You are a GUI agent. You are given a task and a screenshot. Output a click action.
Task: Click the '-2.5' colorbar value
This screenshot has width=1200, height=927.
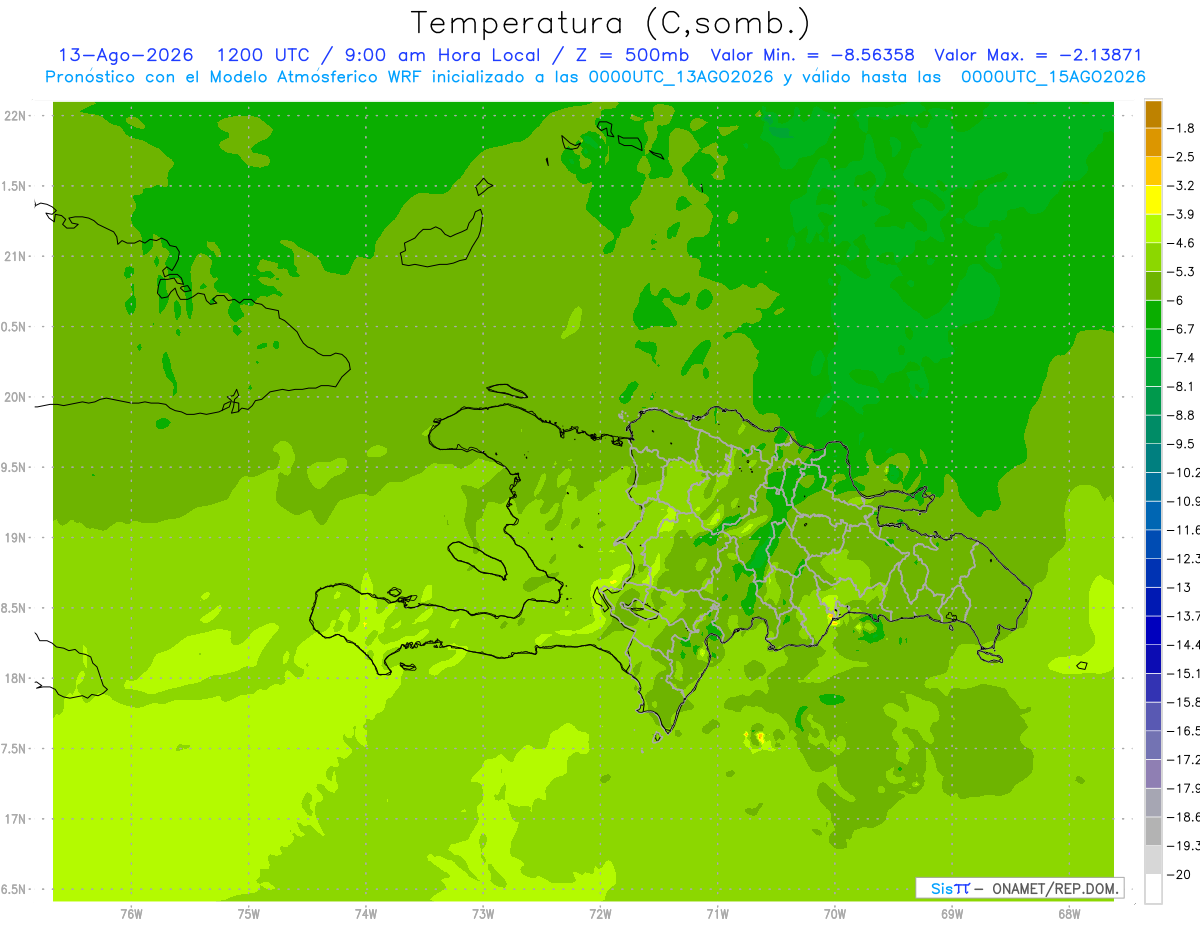[x=1182, y=157]
